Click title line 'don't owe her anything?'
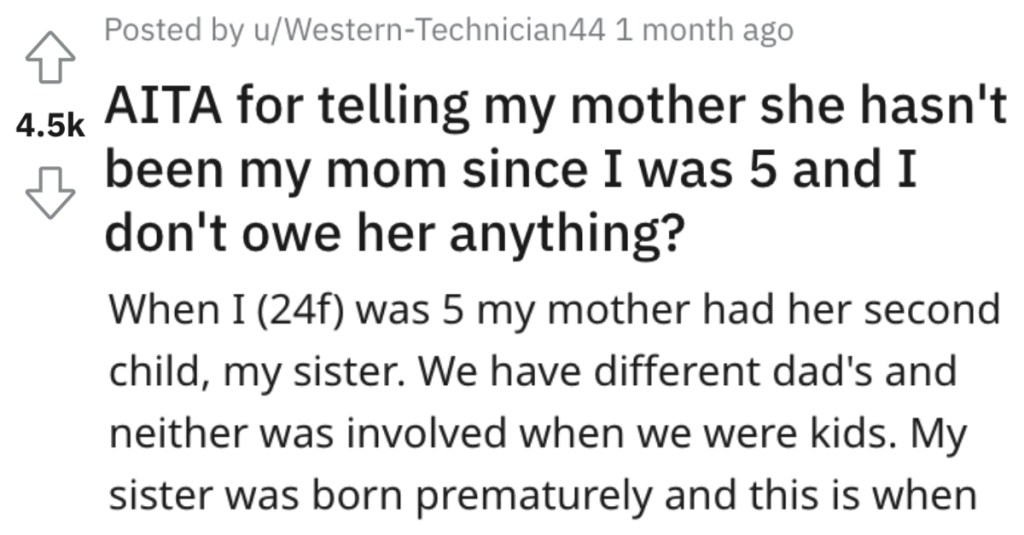The image size is (1024, 535). tap(395, 233)
